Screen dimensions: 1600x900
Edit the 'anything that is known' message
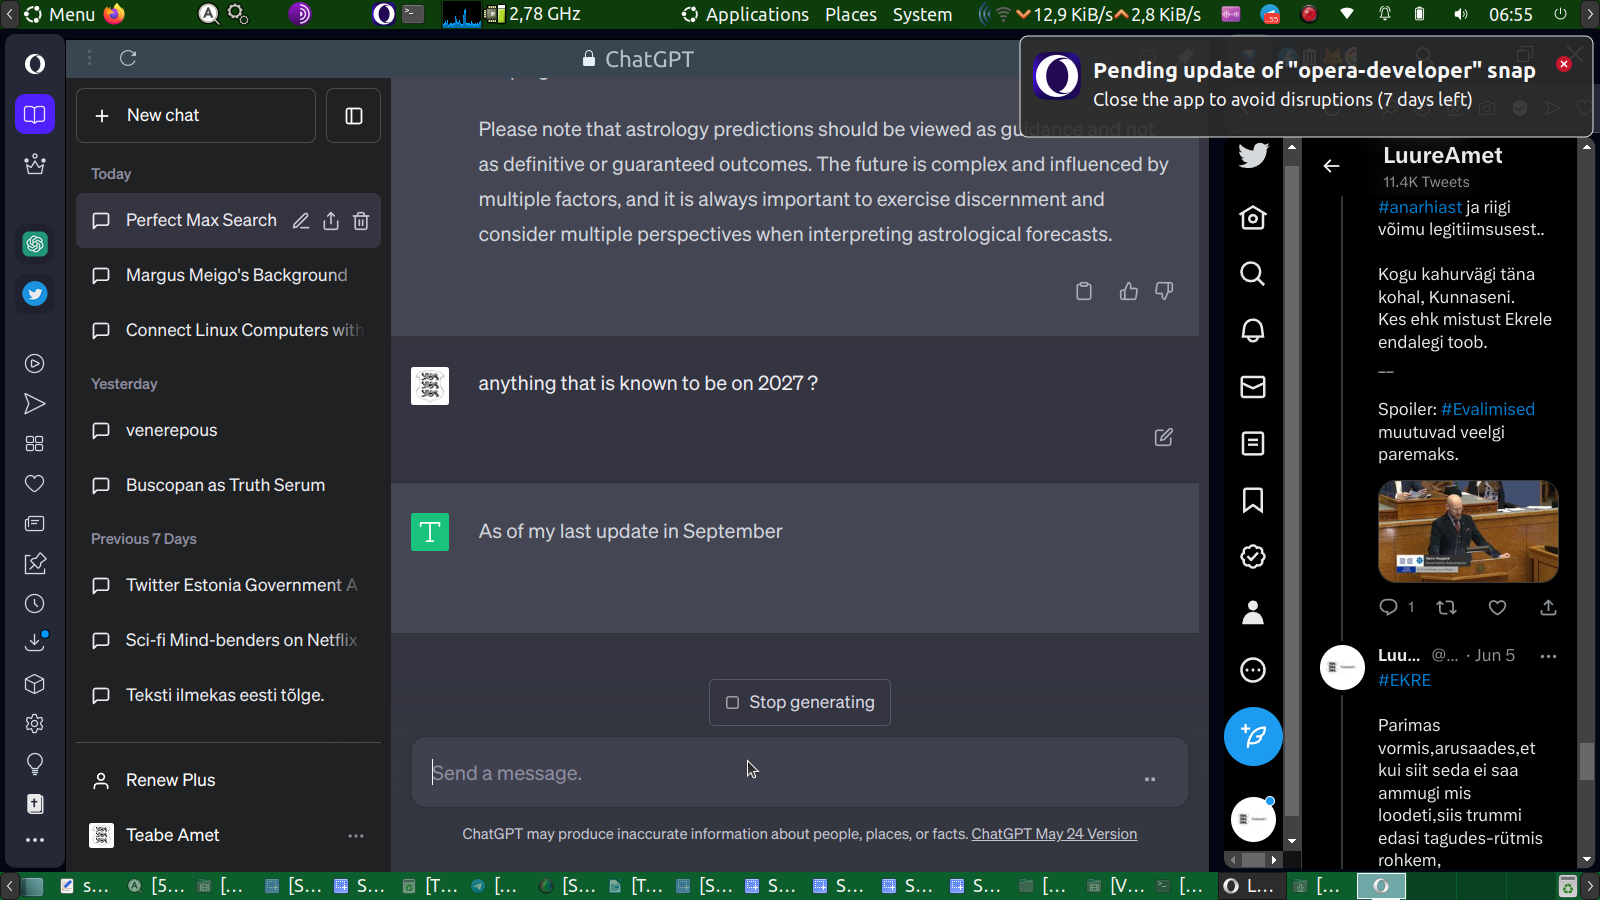click(x=1164, y=437)
